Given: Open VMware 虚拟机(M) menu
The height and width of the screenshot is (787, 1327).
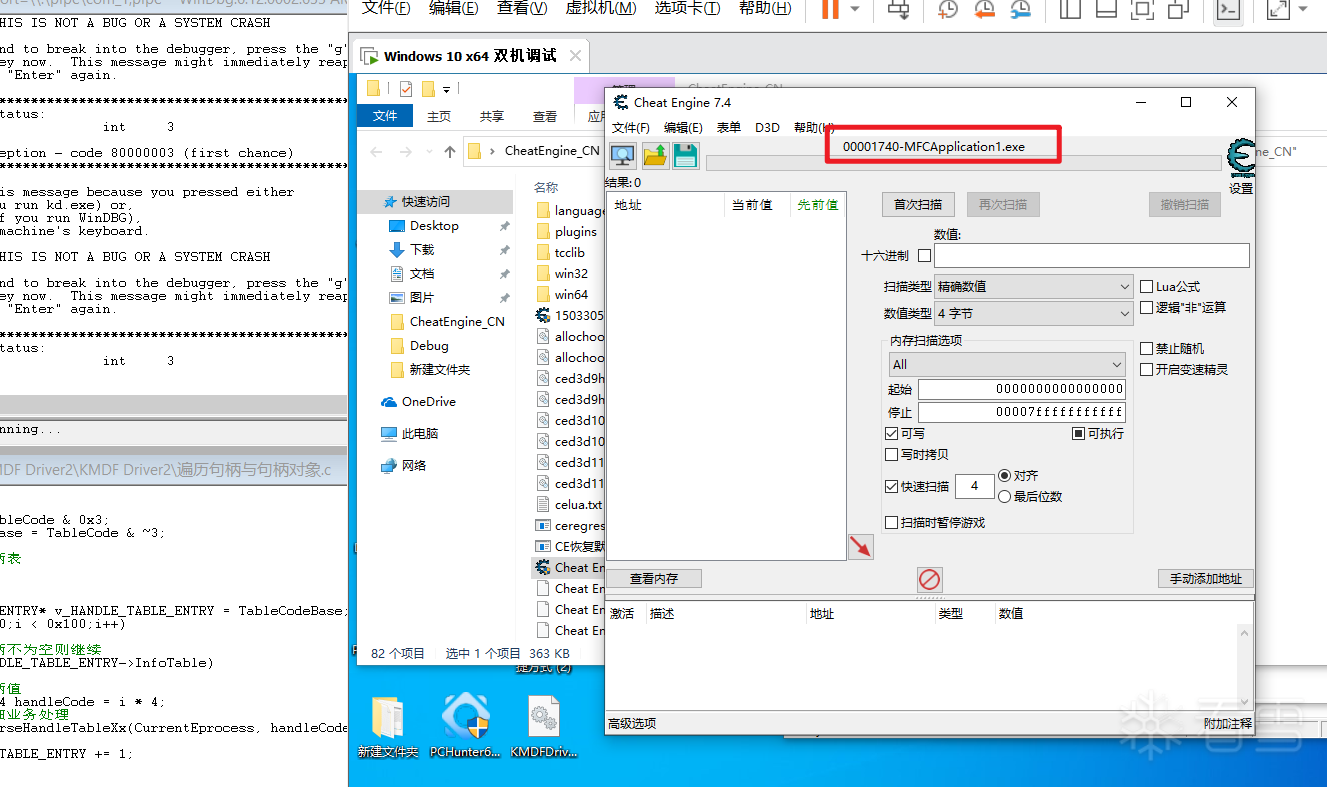Looking at the screenshot, I should 601,8.
